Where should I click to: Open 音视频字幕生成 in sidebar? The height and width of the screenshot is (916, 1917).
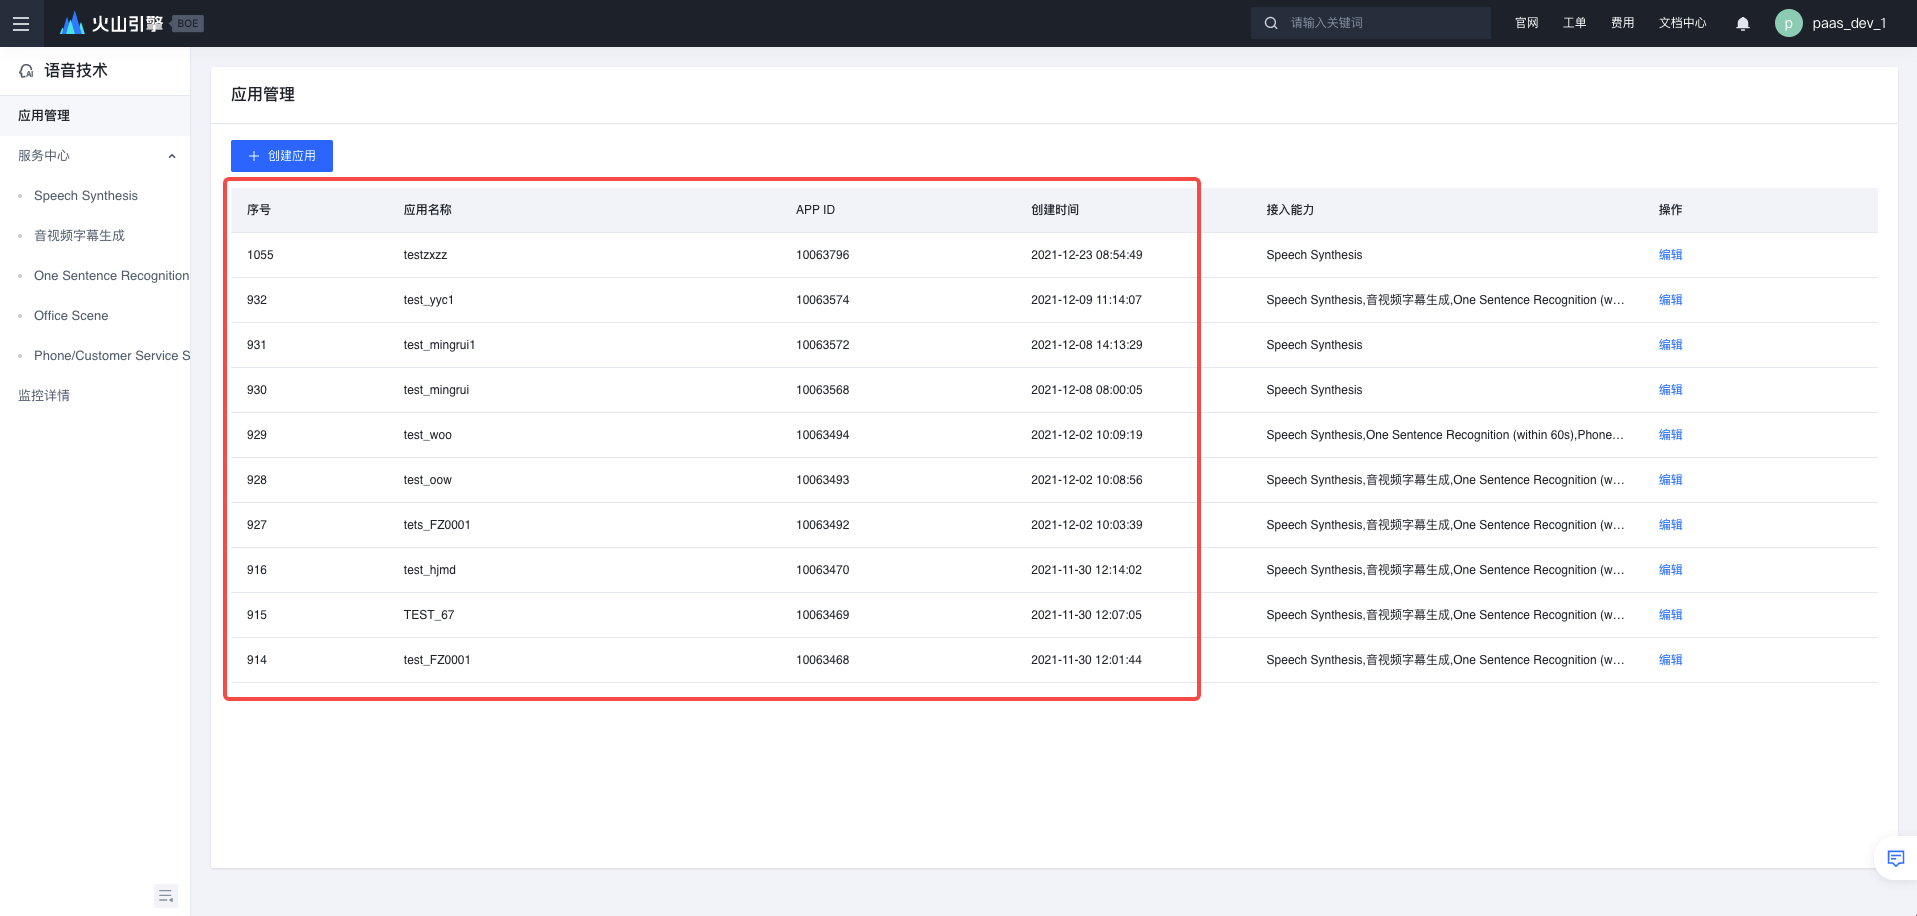pos(79,236)
